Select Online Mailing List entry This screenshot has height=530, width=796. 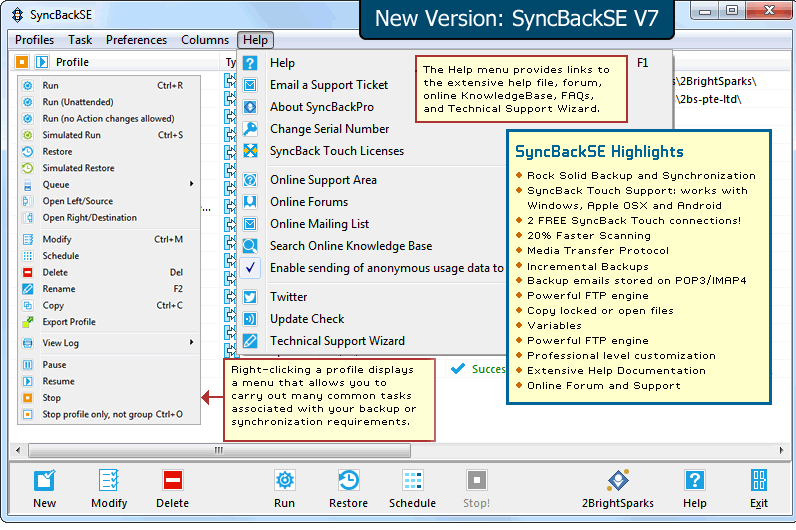point(319,224)
